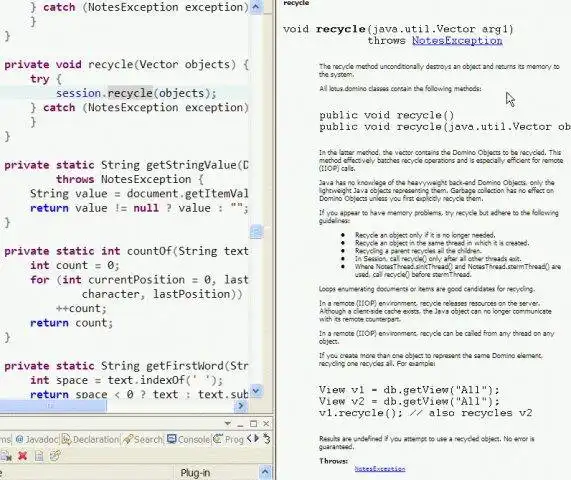Click editor vertical scrollbar down arrow
Image resolution: width=571 pixels, height=480 pixels.
pyautogui.click(x=256, y=391)
